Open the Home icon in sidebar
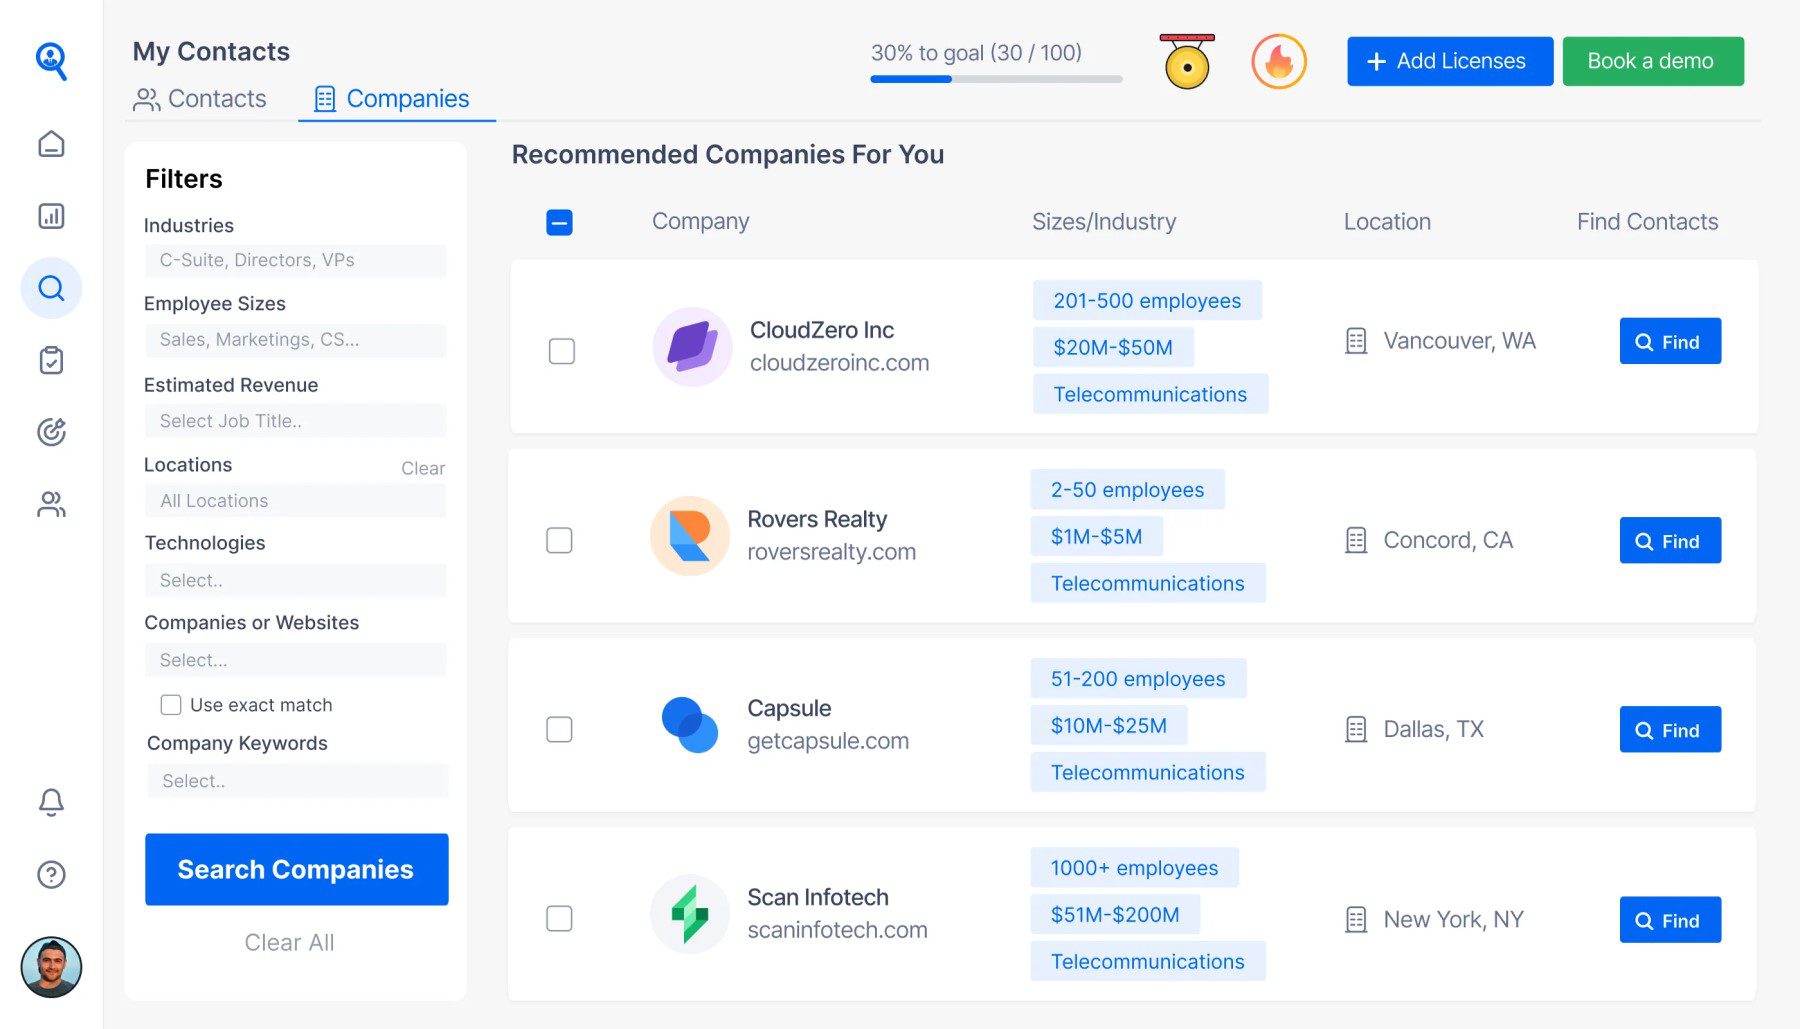 [51, 143]
